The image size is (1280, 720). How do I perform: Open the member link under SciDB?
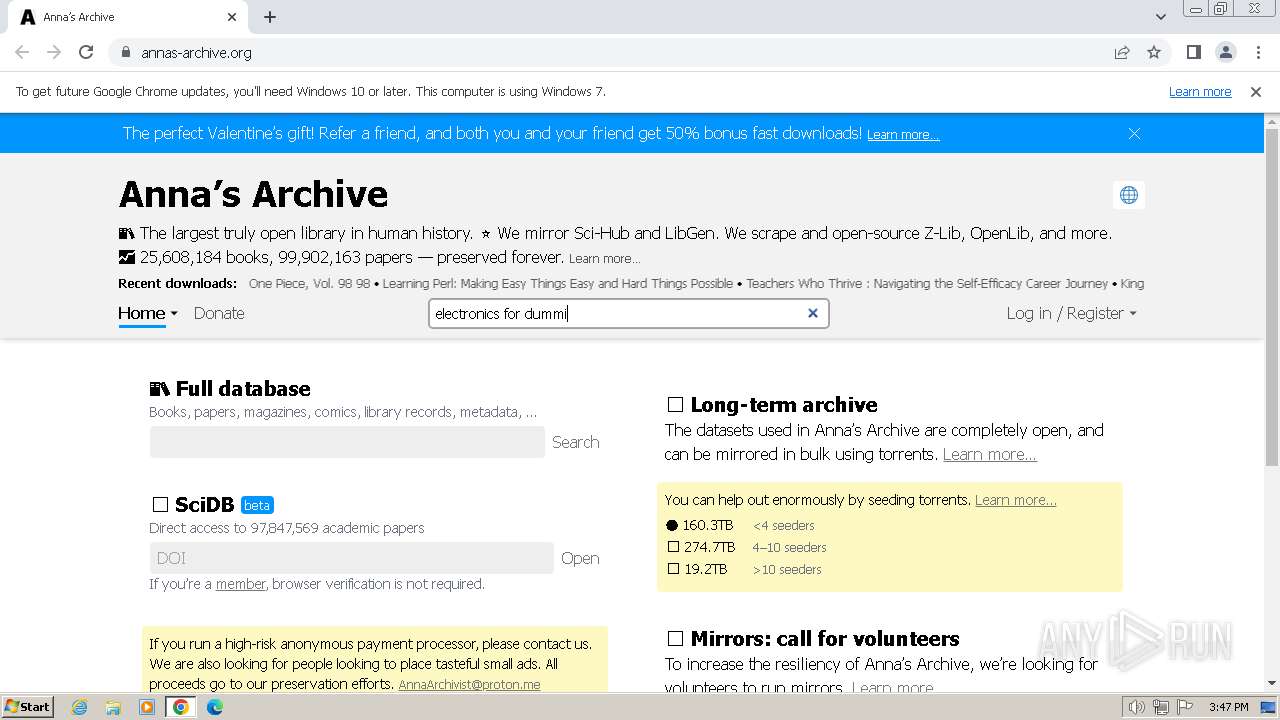pyautogui.click(x=241, y=584)
